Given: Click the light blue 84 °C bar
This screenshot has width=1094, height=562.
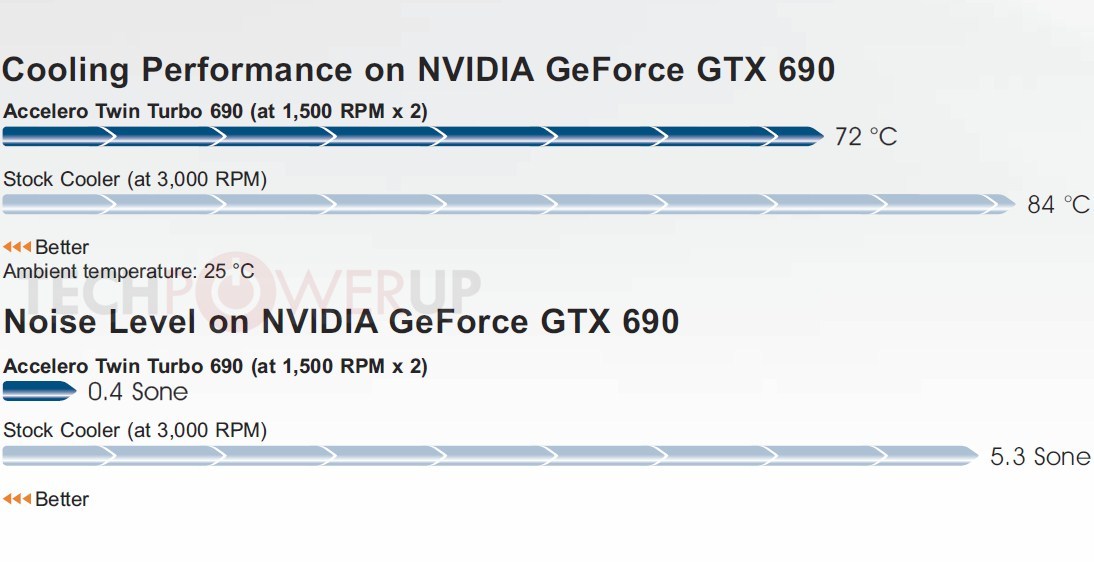Looking at the screenshot, I should pos(509,204).
